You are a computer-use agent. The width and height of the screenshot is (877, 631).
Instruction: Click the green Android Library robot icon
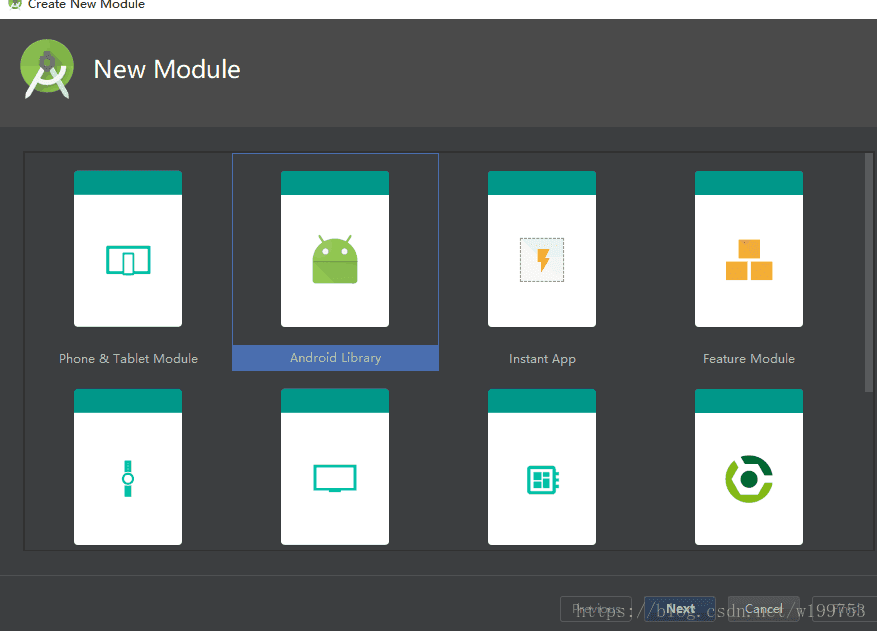click(x=335, y=260)
